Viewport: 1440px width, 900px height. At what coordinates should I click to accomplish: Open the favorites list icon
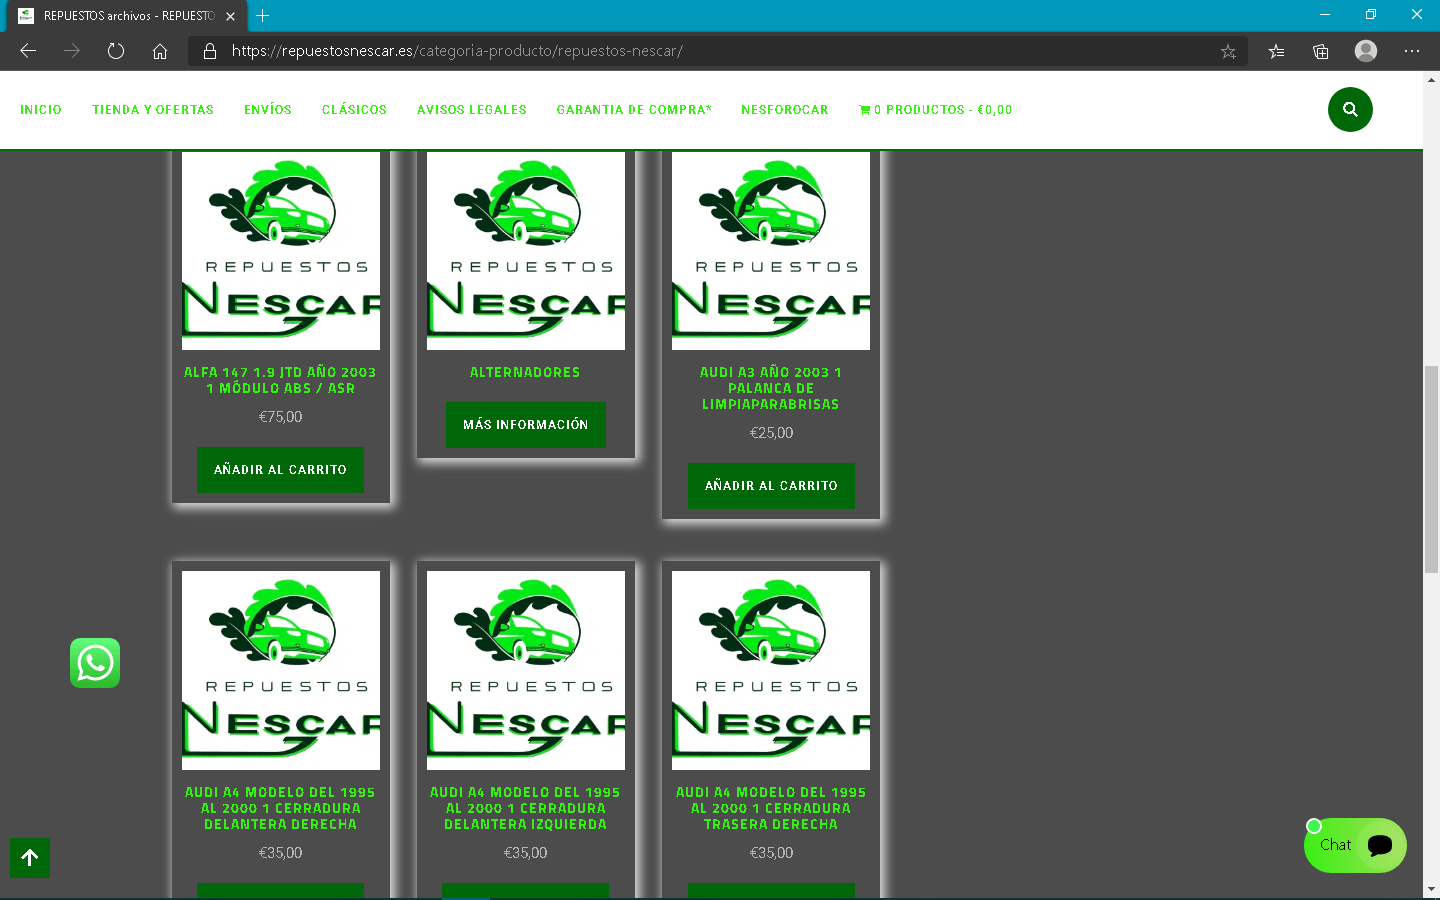pyautogui.click(x=1276, y=51)
